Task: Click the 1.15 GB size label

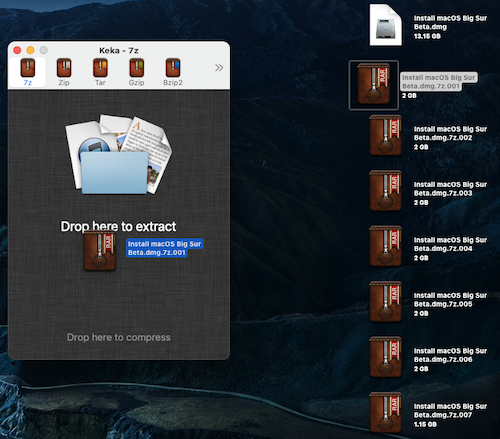Action: pyautogui.click(x=425, y=424)
